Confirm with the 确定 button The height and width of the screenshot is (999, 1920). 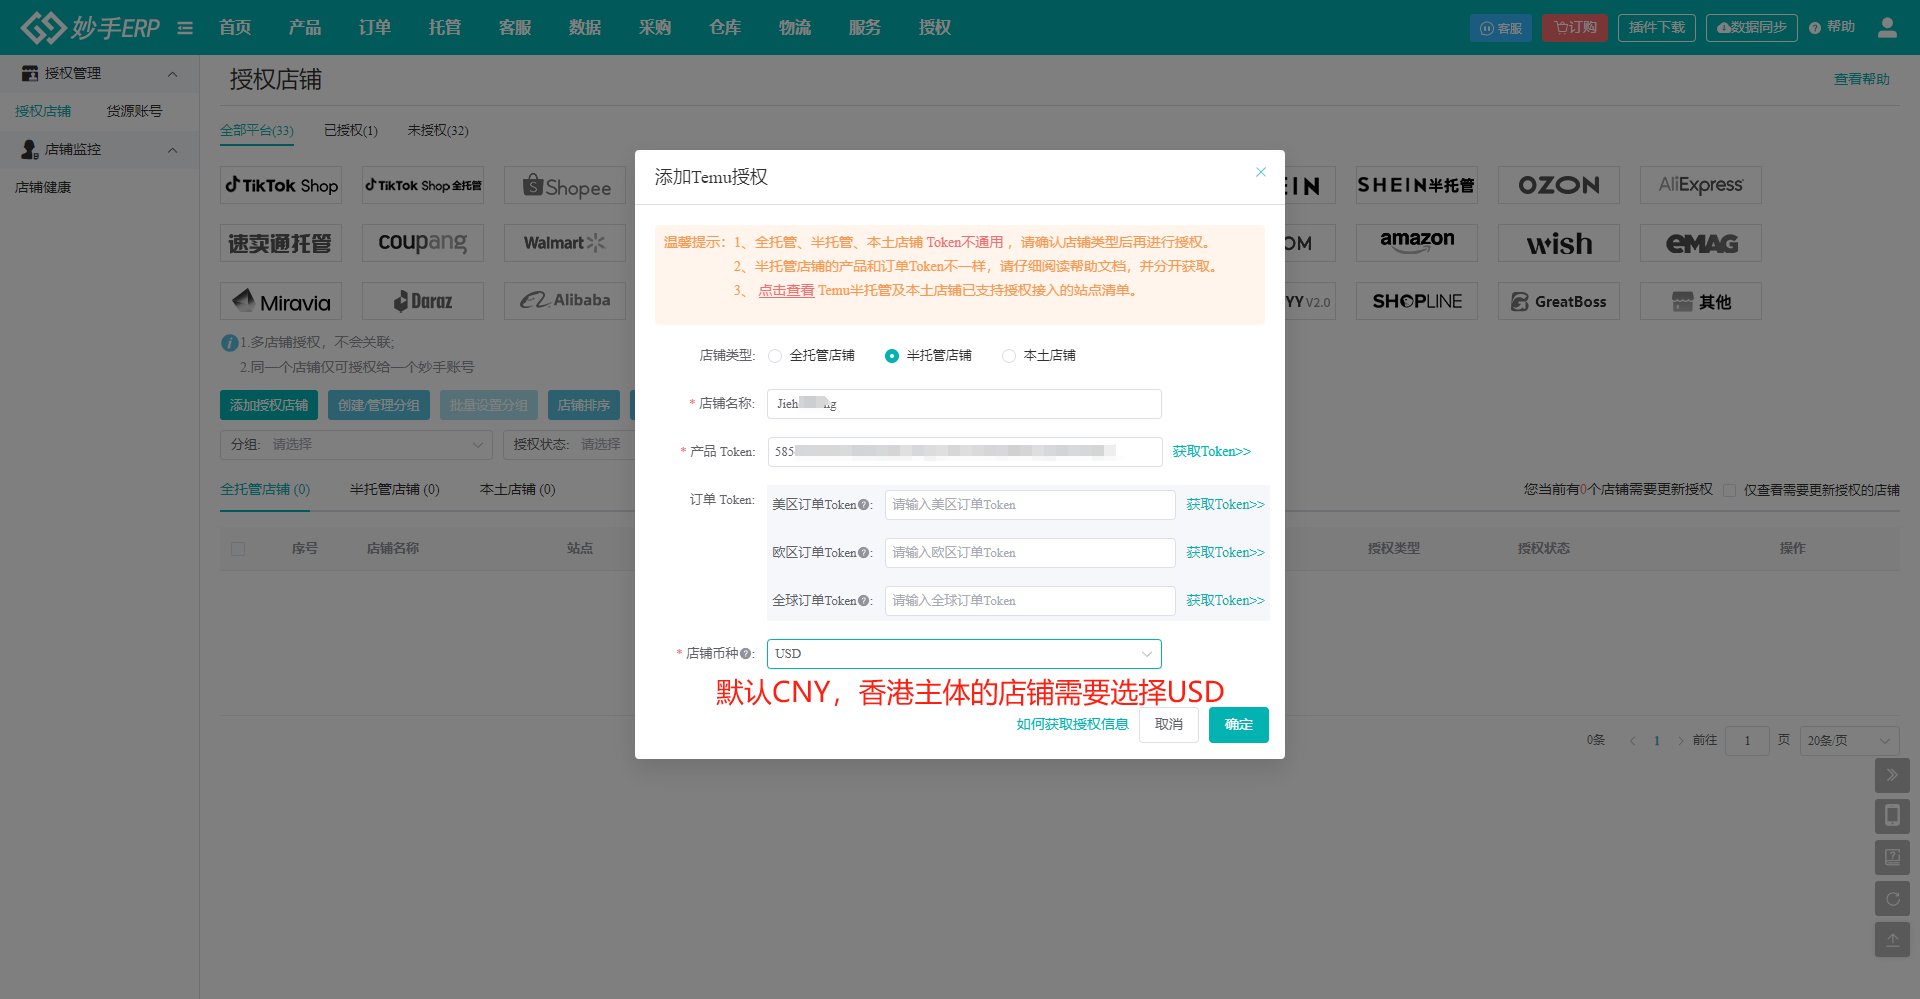pos(1239,725)
